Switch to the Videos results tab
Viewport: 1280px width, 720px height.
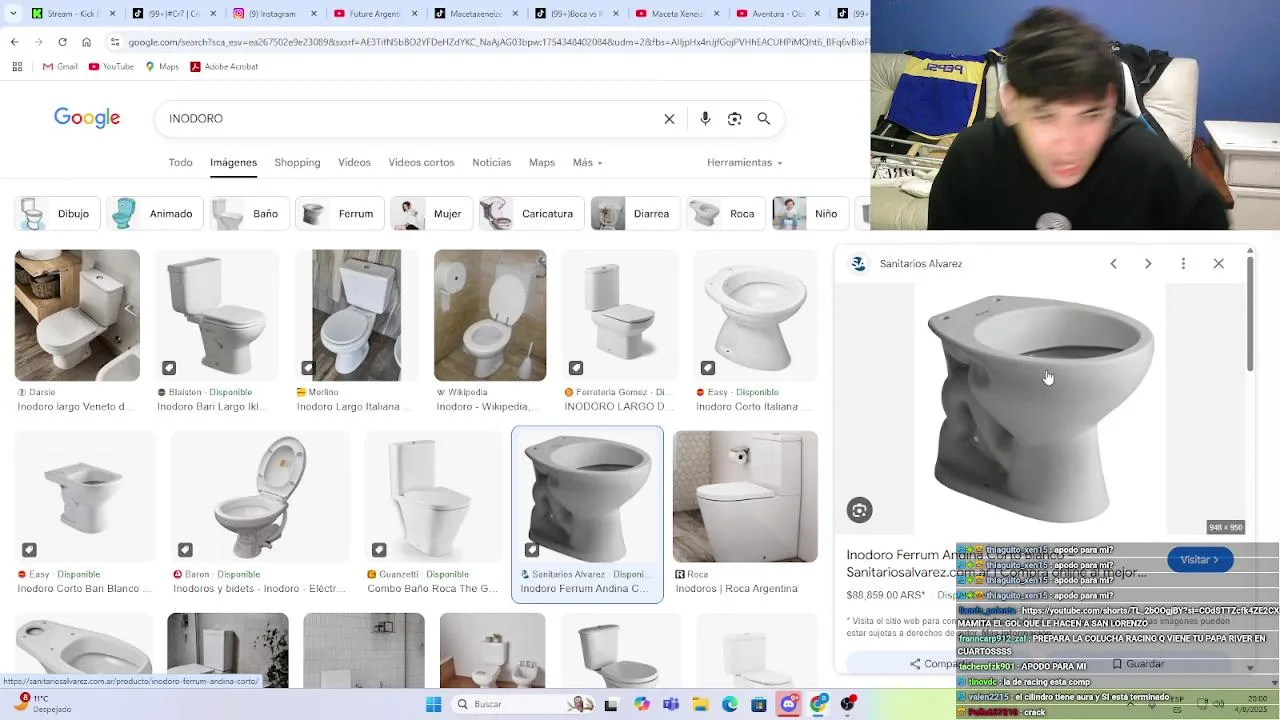pyautogui.click(x=354, y=163)
